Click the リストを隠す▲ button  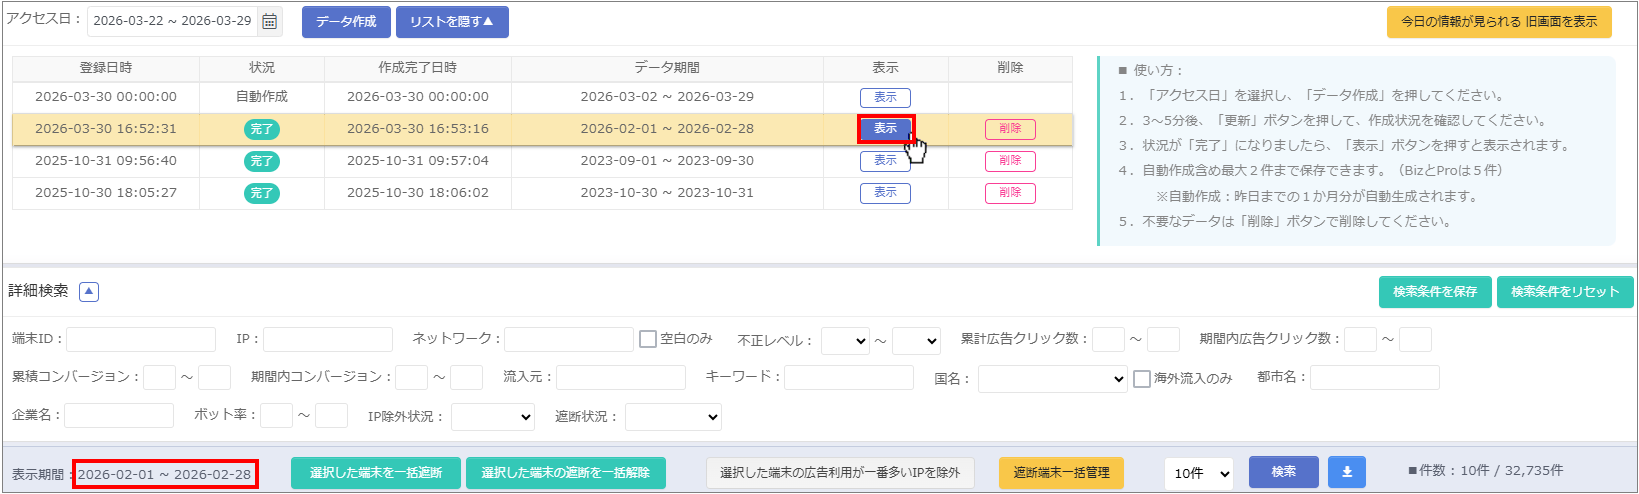pyautogui.click(x=452, y=21)
